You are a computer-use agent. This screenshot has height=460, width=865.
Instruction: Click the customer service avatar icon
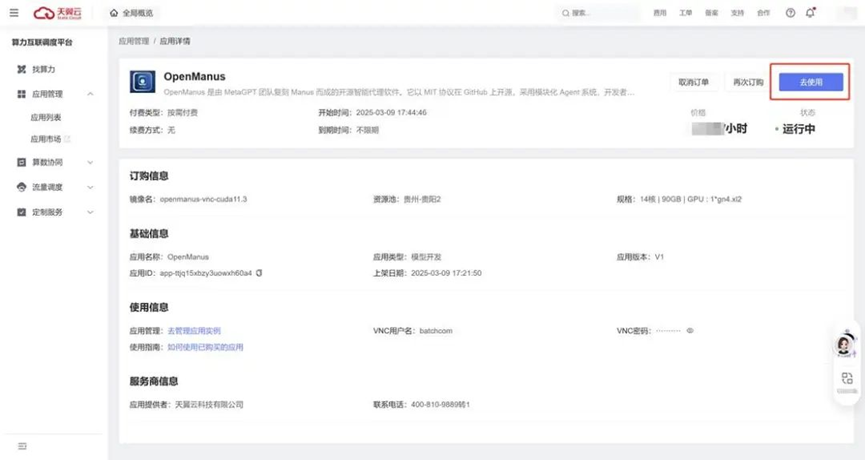coord(845,345)
